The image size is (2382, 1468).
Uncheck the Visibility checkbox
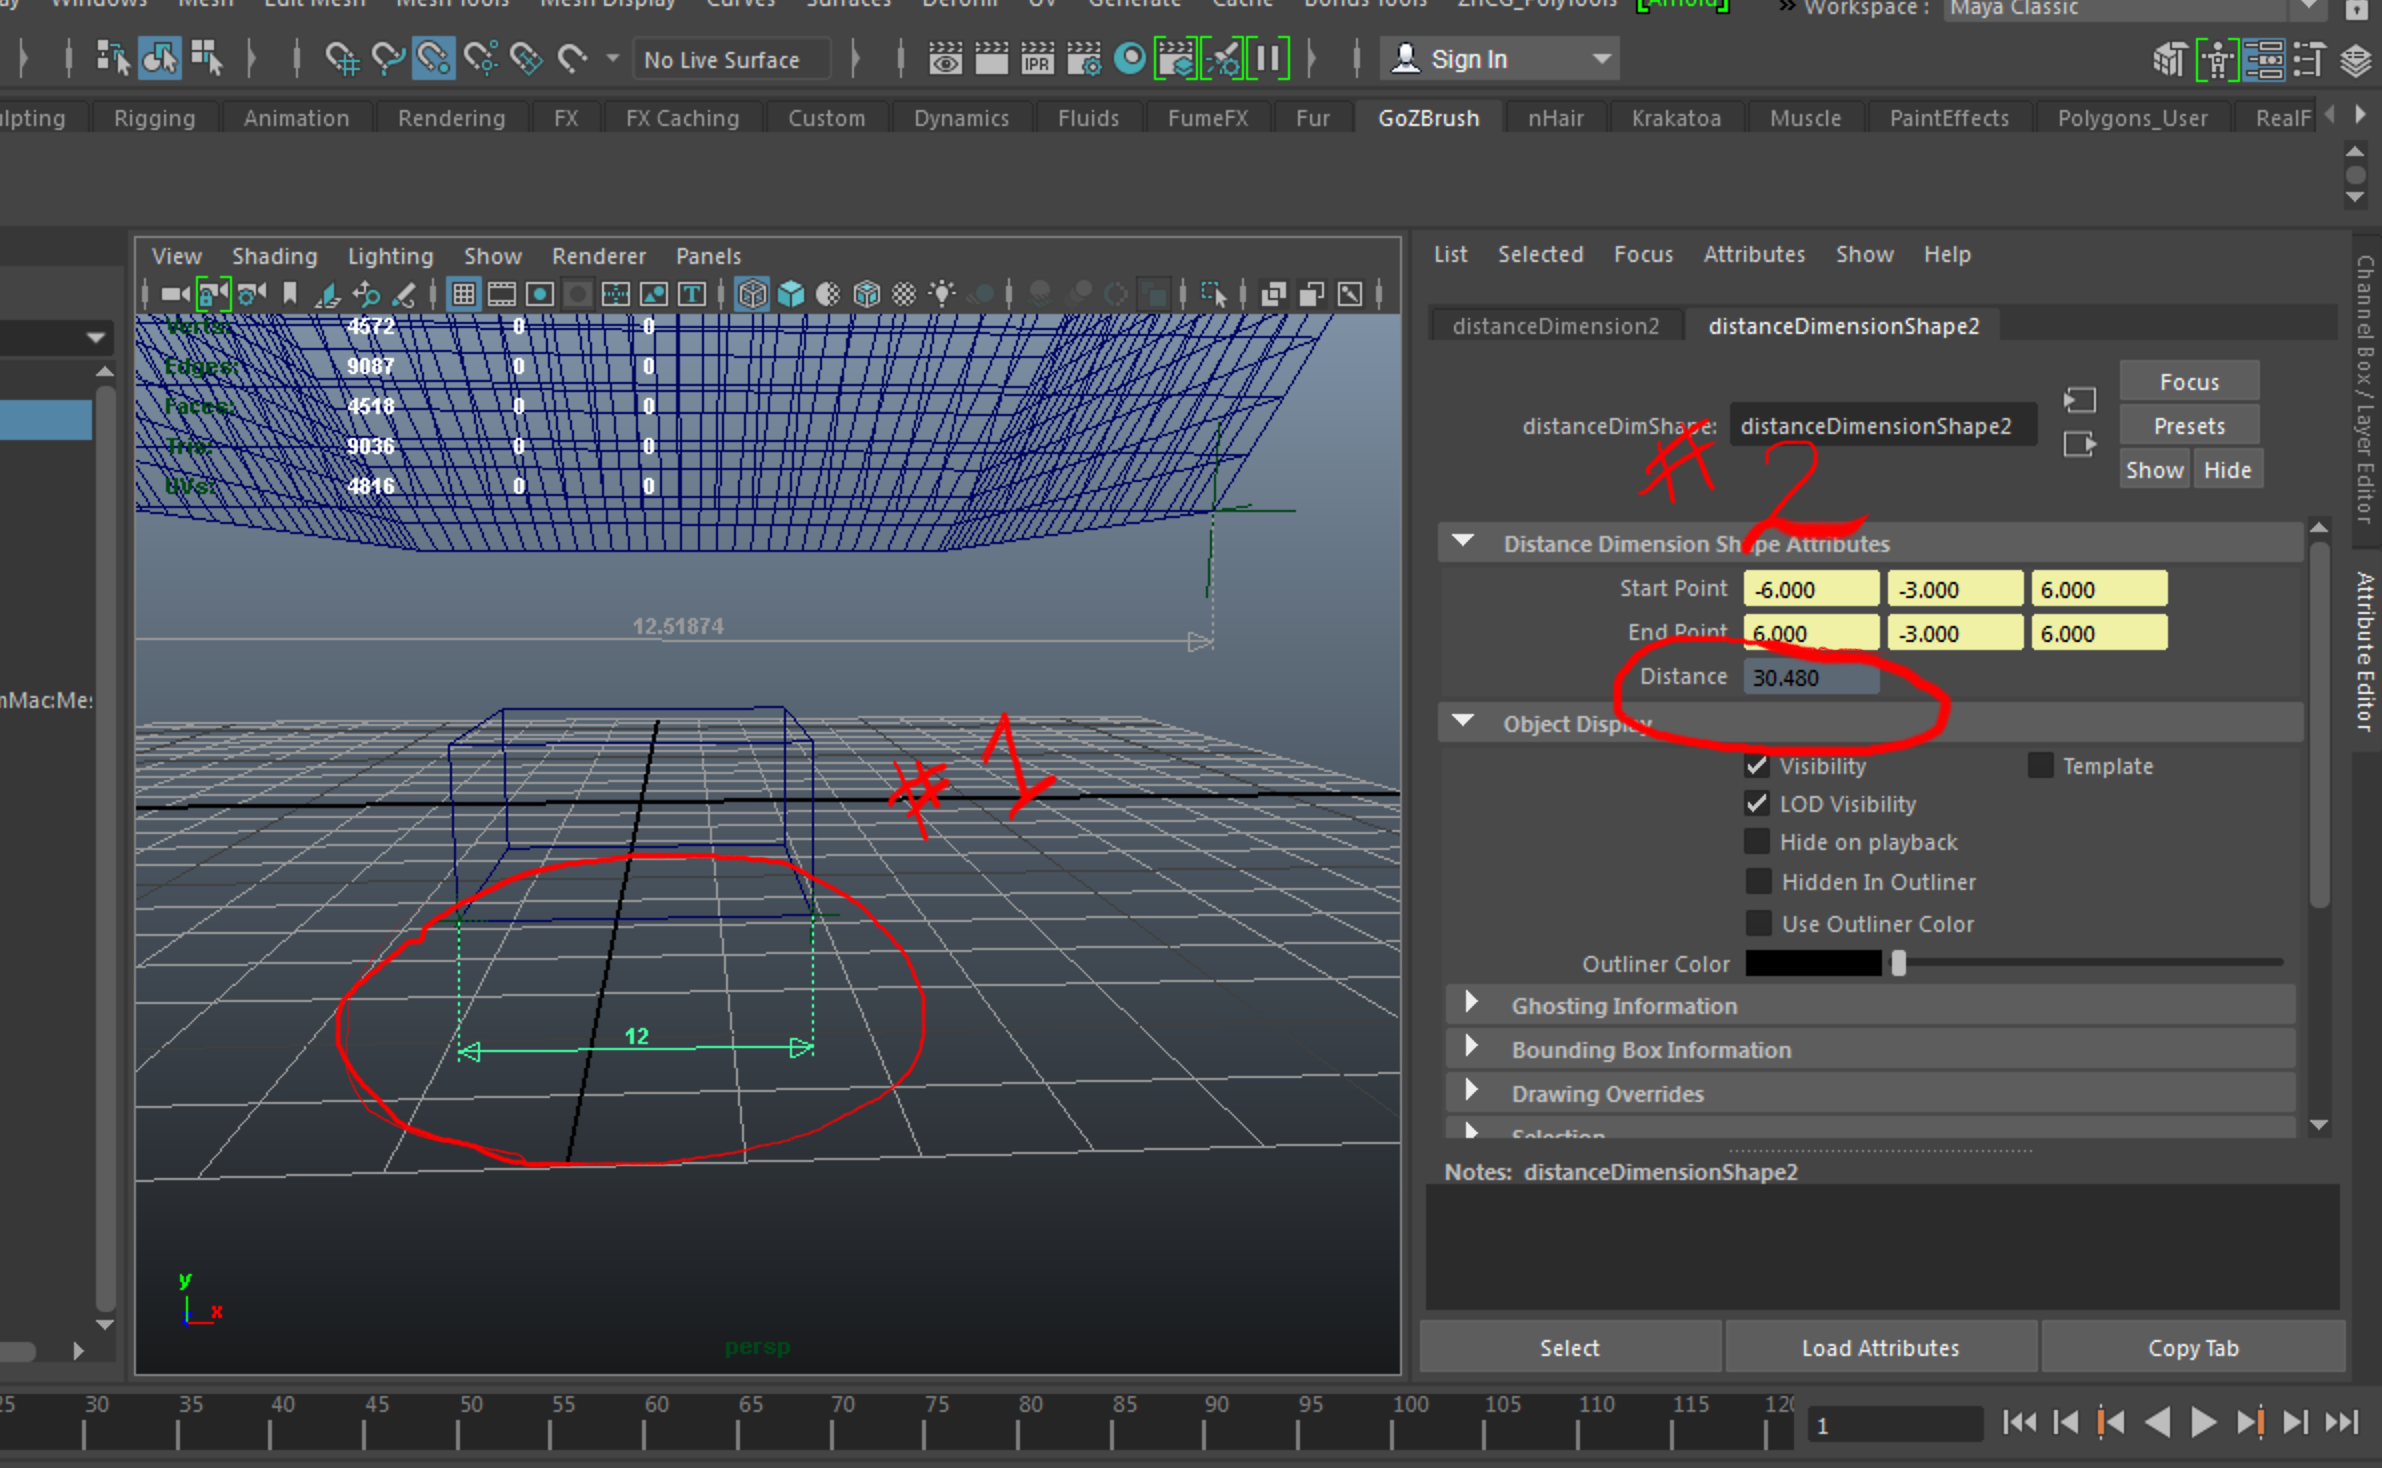coord(1758,765)
